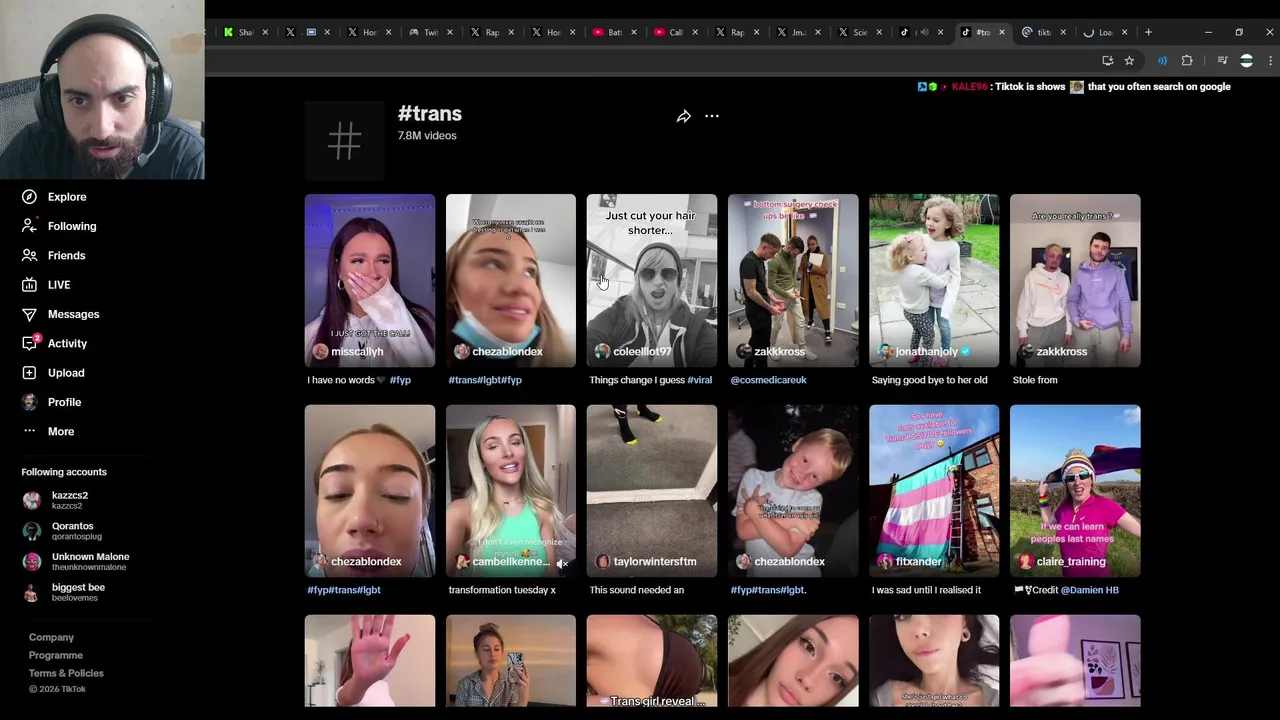Click the blue audio icon in browser toolbar
The height and width of the screenshot is (720, 1280).
coord(1162,60)
